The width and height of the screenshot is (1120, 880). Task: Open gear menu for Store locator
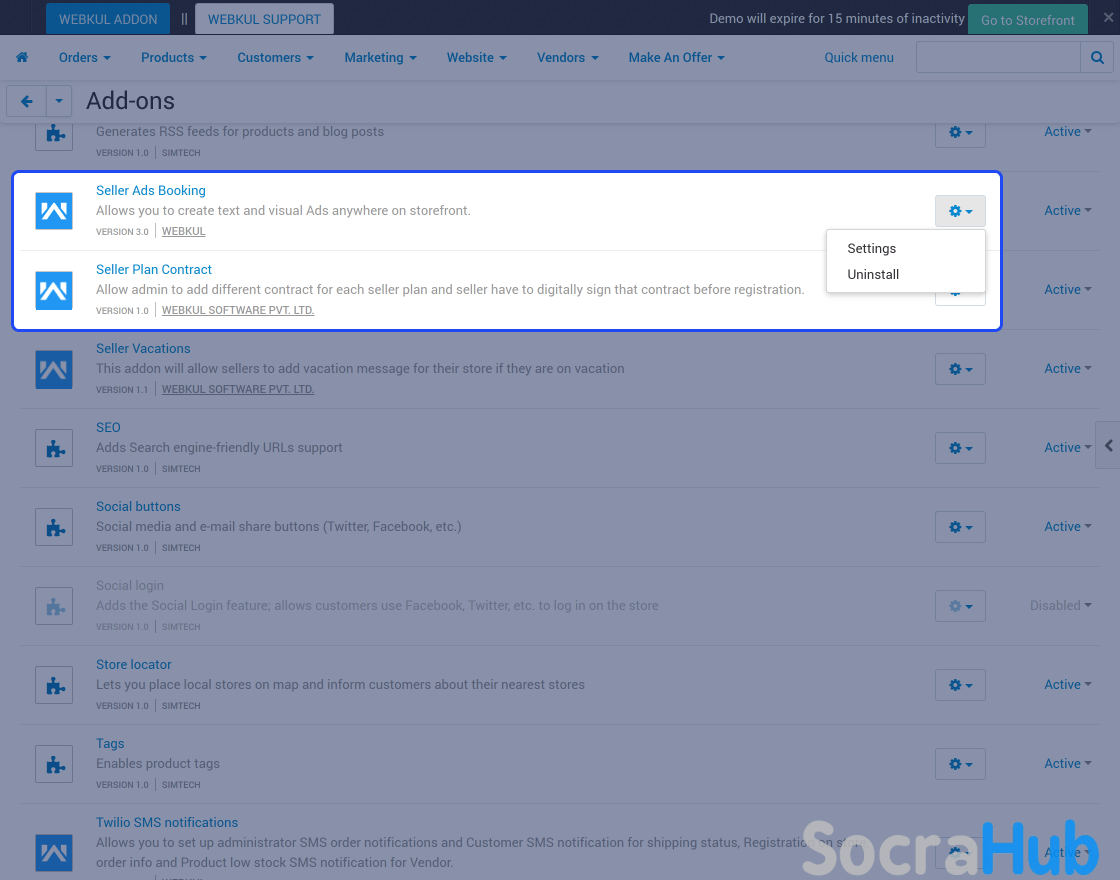click(x=960, y=685)
